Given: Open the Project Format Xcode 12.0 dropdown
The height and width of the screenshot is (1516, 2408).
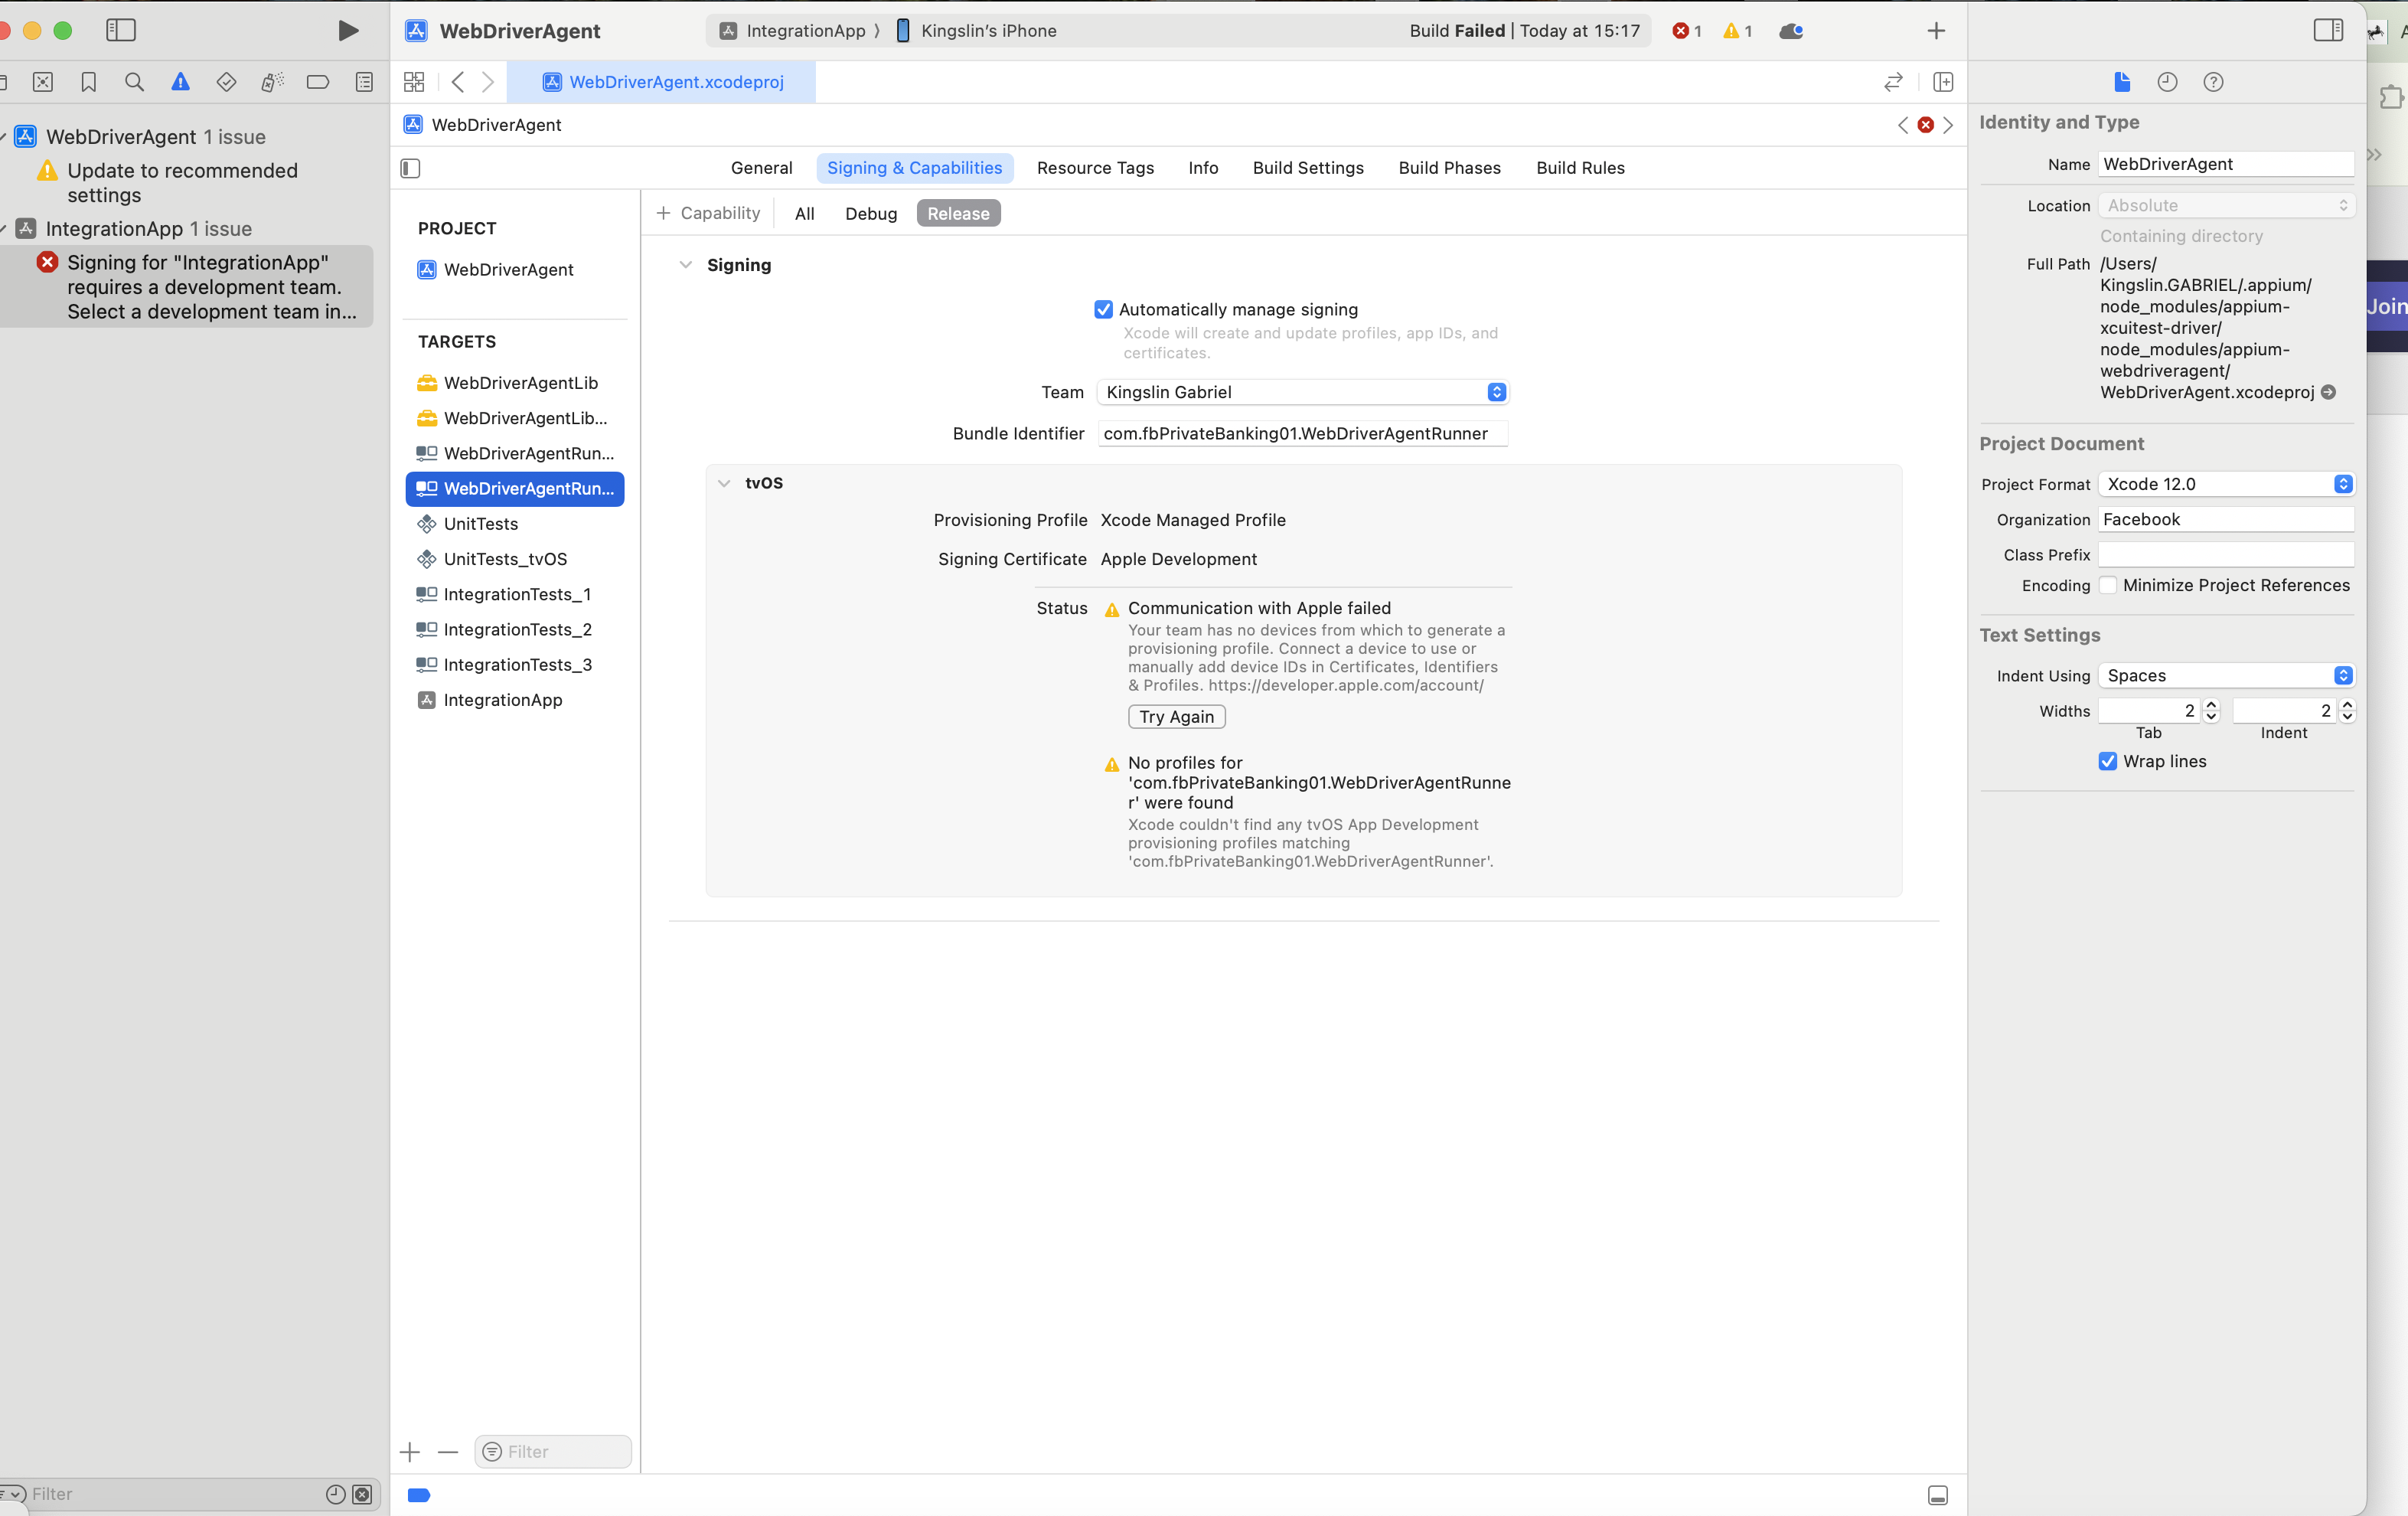Looking at the screenshot, I should (2226, 484).
